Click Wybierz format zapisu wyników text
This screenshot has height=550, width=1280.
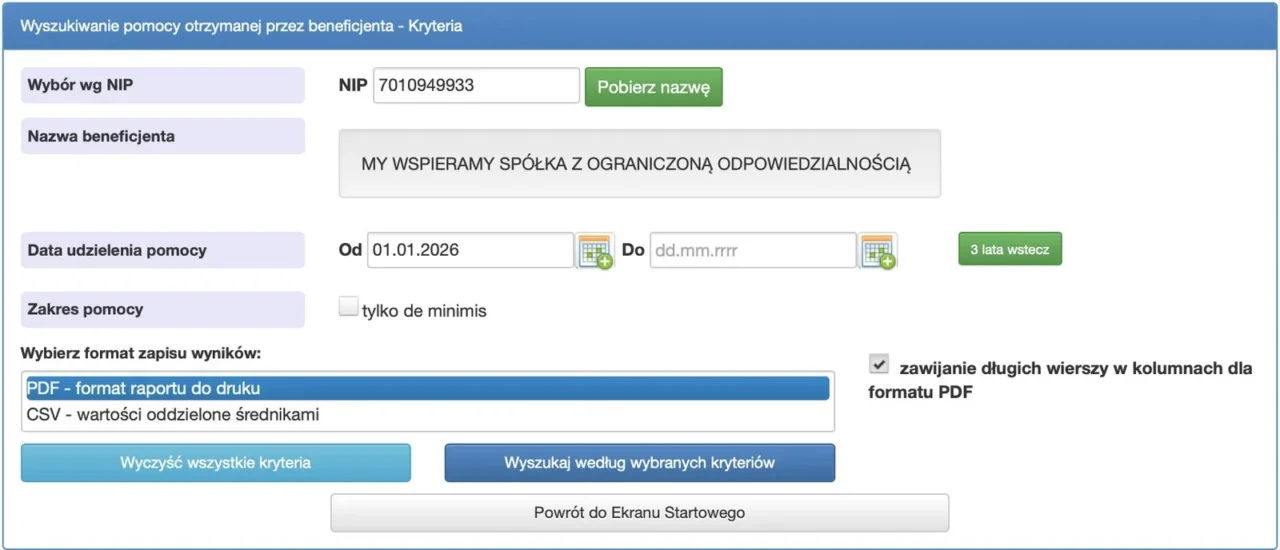[140, 353]
